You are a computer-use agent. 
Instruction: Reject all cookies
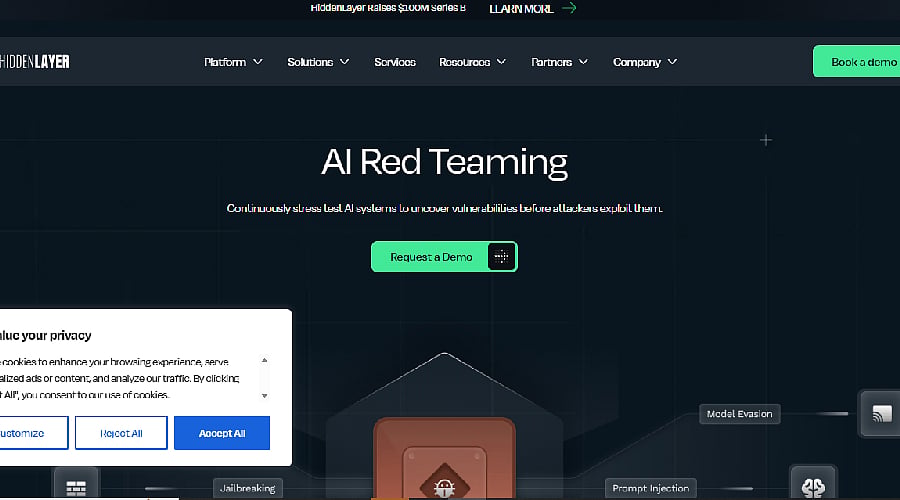coord(121,433)
